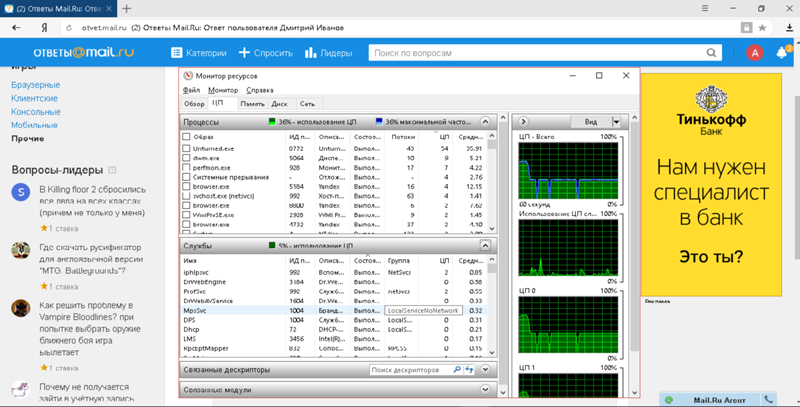Viewport: 800px width, 407px height.
Task: Collapse the Процессы section chevron
Action: click(485, 122)
